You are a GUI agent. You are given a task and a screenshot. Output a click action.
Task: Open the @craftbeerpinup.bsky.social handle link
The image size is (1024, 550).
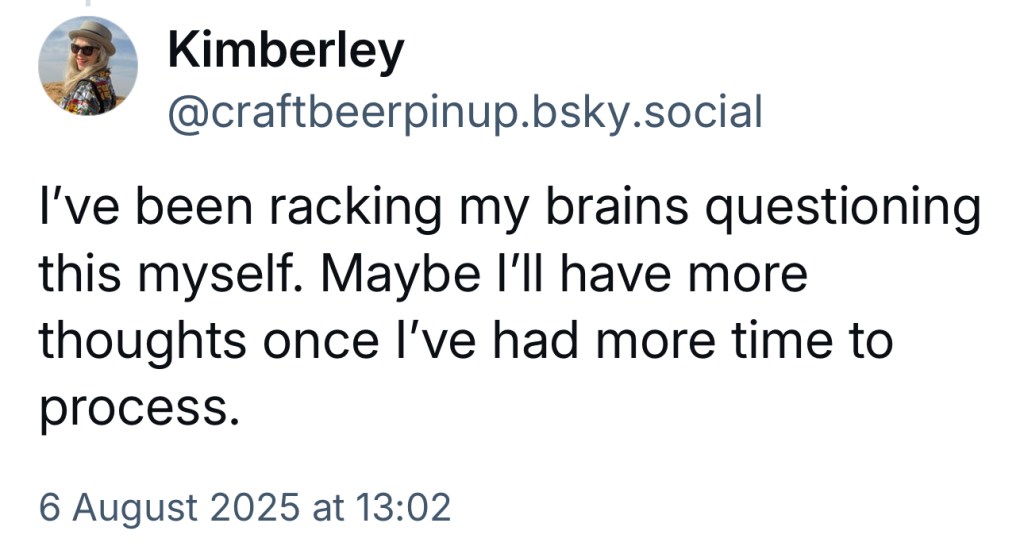(465, 112)
